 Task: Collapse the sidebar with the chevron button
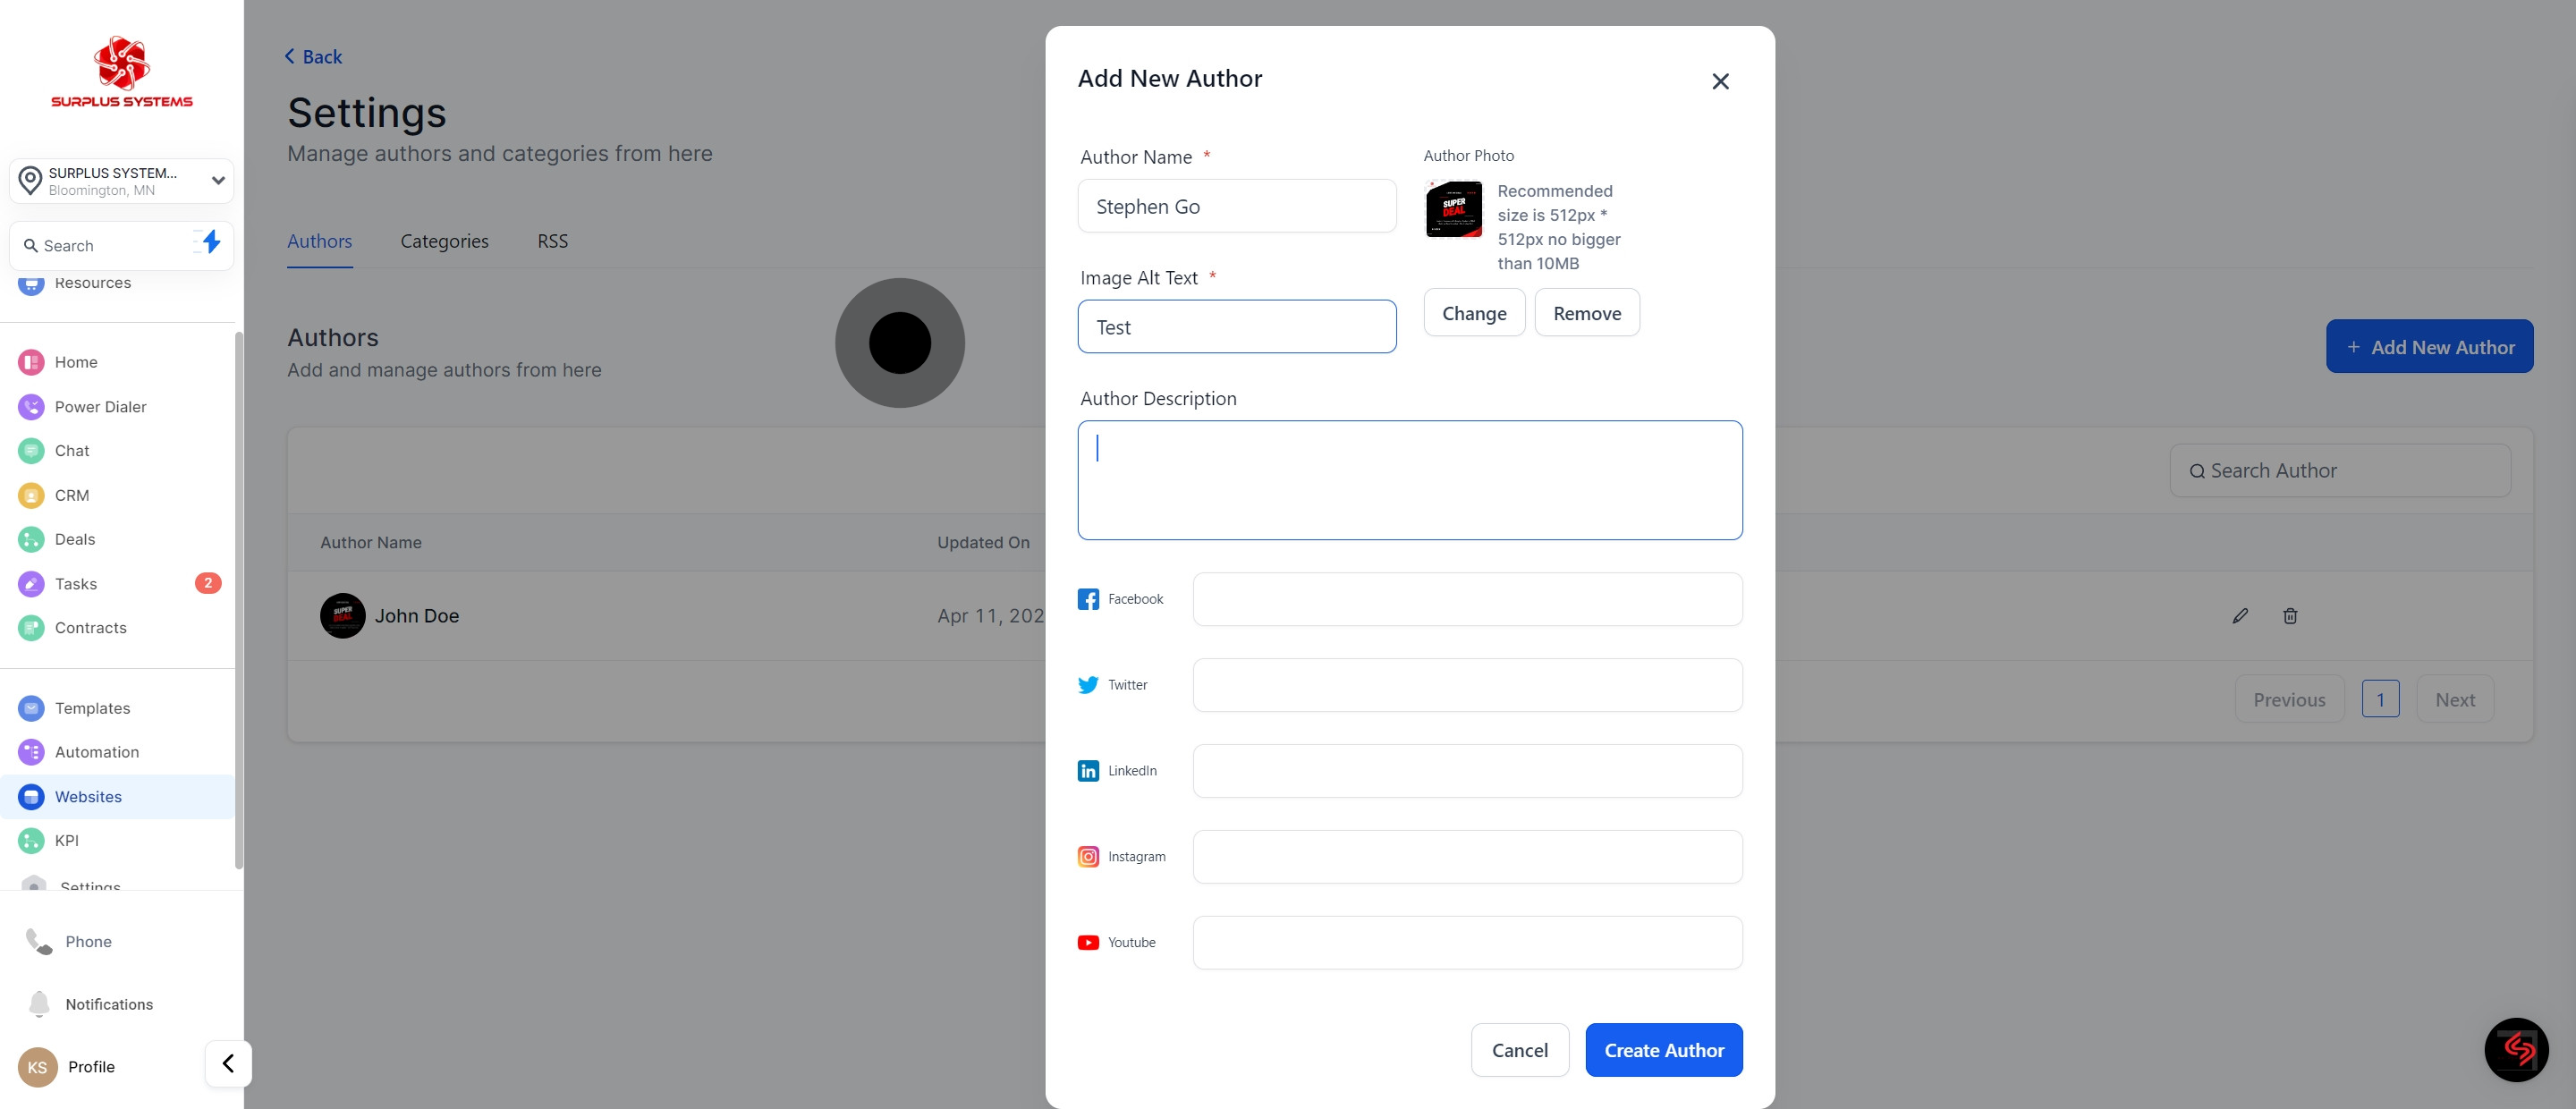(228, 1063)
